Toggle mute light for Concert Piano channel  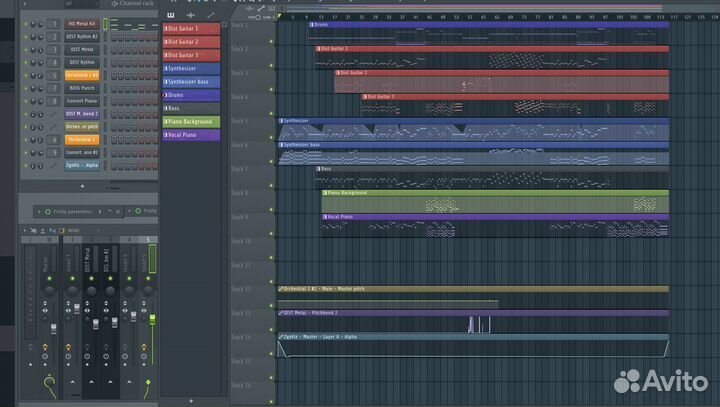tap(26, 101)
